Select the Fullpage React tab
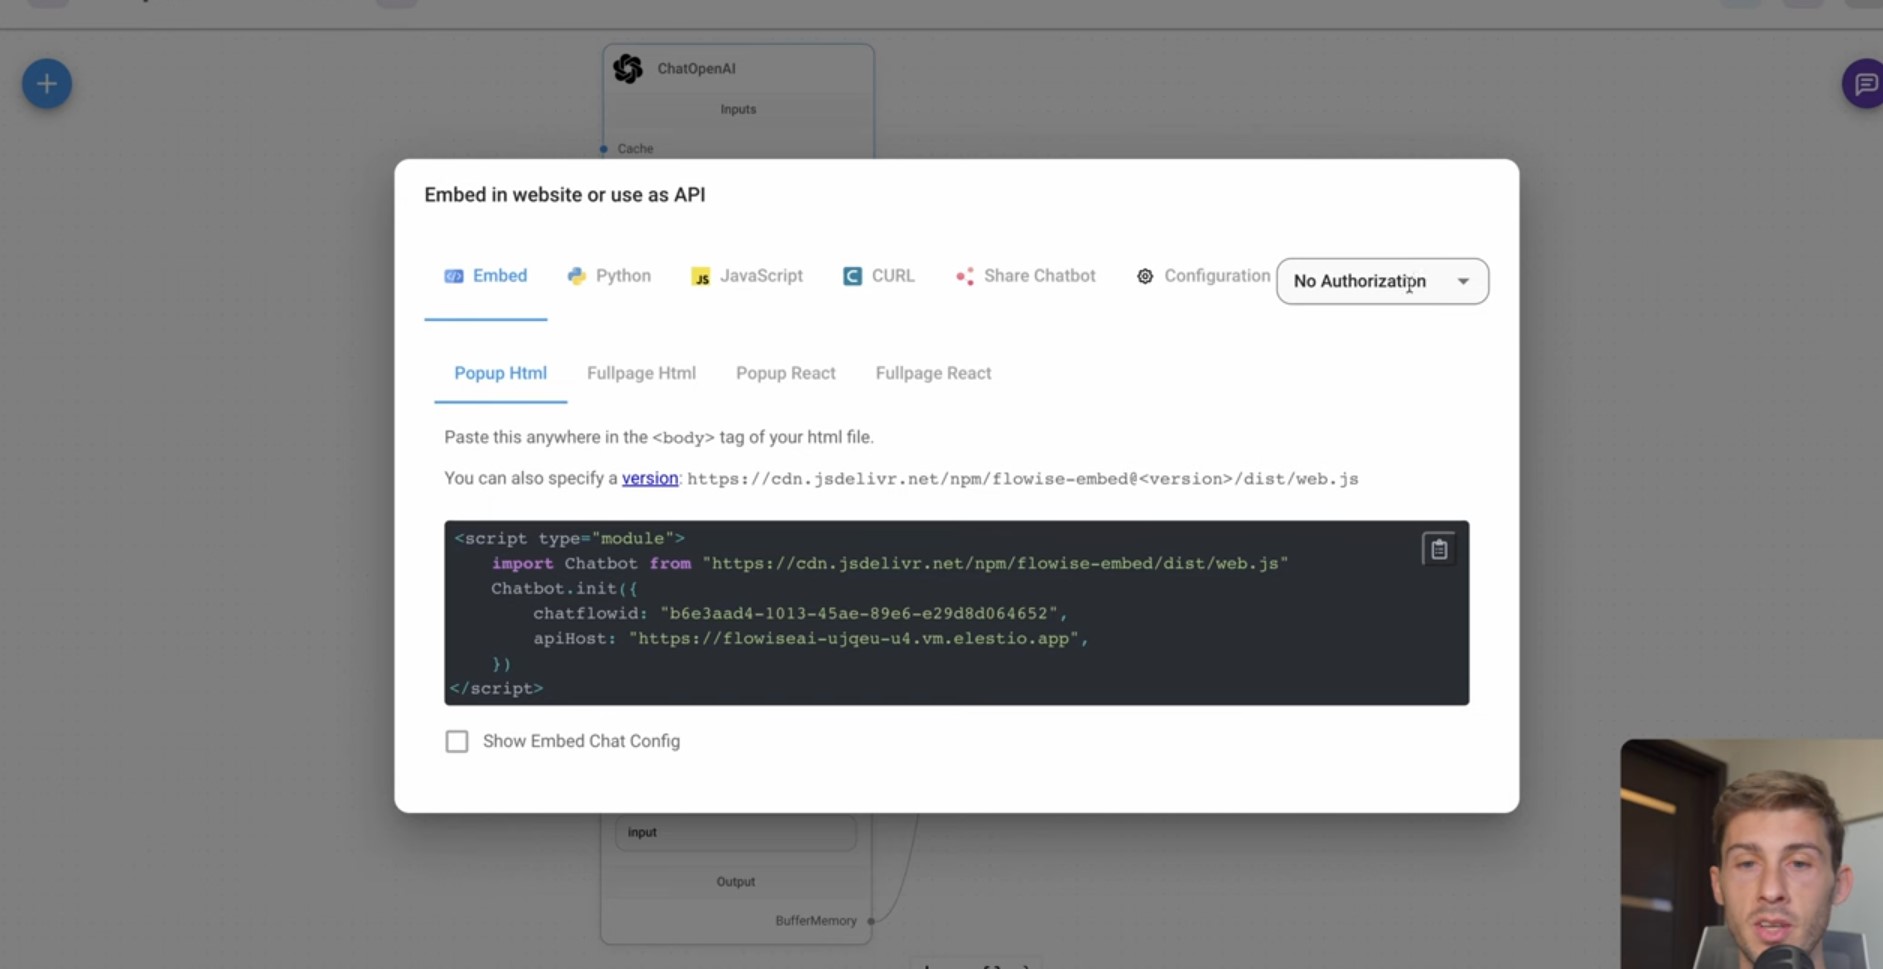The image size is (1883, 969). tap(933, 373)
